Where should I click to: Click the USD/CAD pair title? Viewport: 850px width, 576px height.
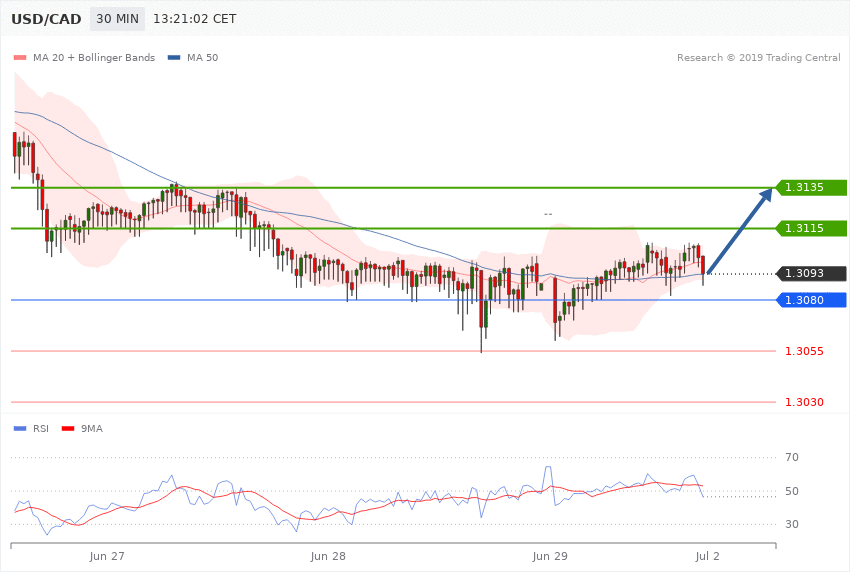coord(46,19)
